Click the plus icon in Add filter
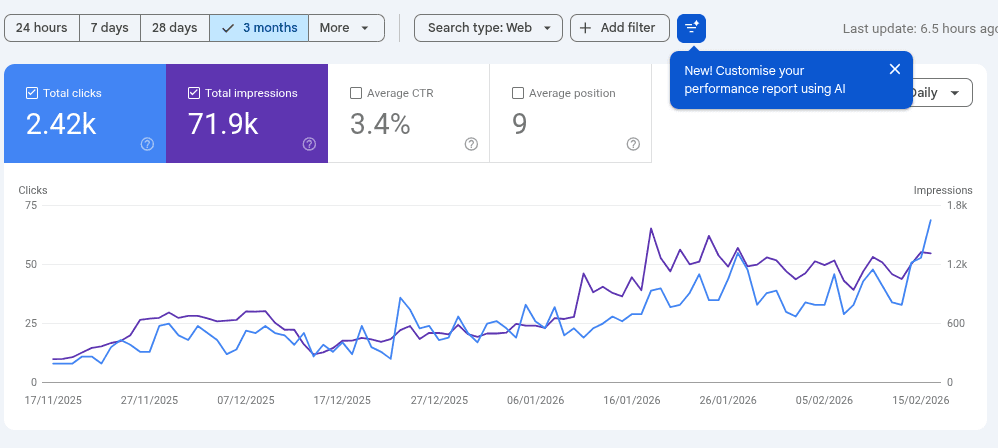This screenshot has width=998, height=448. click(586, 28)
